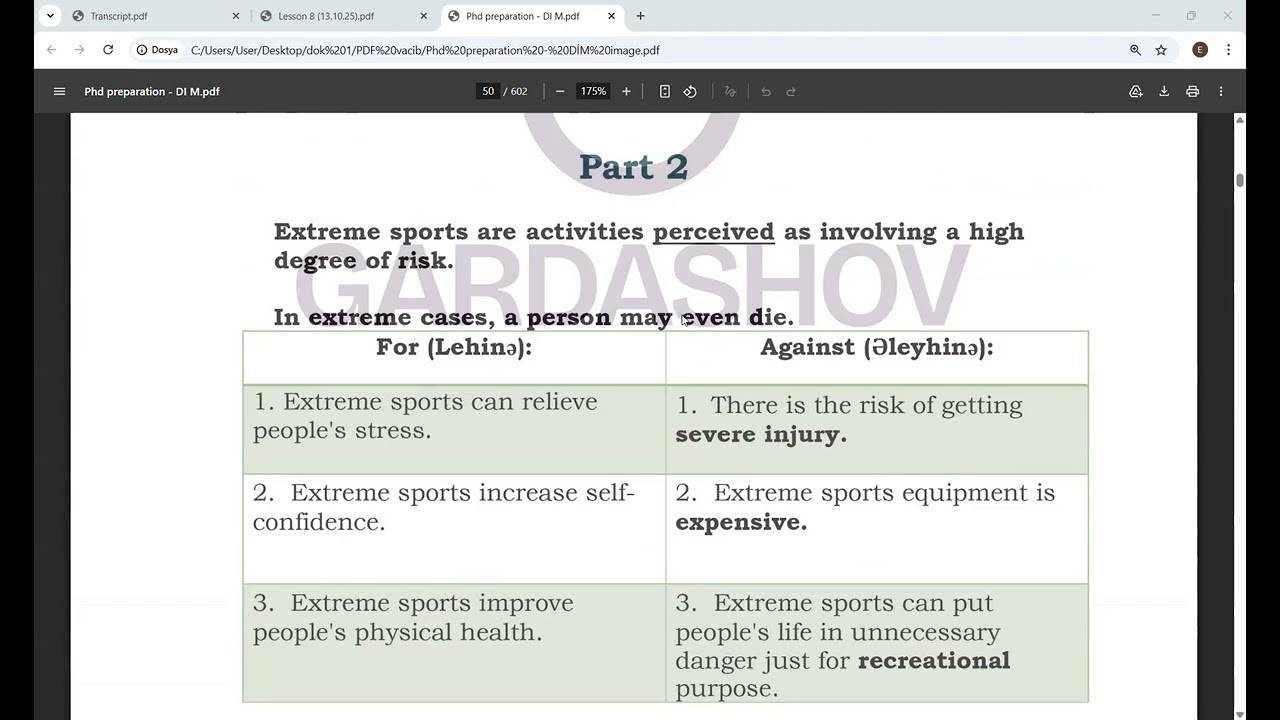
Task: Click the bold word 'expensive.'
Action: [741, 522]
